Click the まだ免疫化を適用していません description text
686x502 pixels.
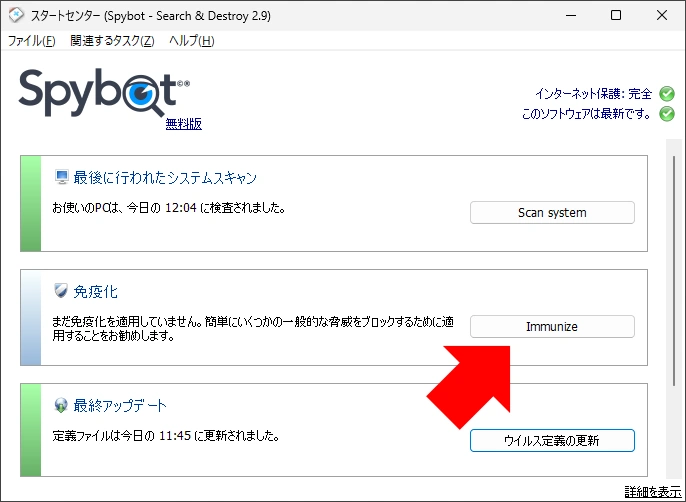(x=253, y=329)
